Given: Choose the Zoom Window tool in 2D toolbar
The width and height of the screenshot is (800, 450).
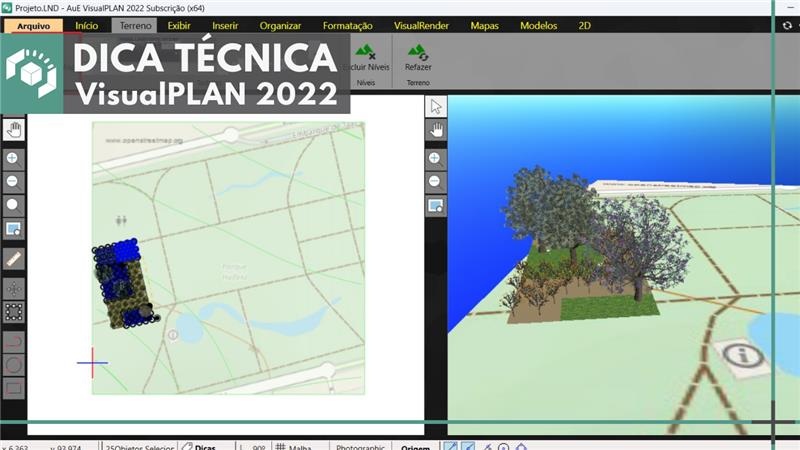Looking at the screenshot, I should coord(13,229).
